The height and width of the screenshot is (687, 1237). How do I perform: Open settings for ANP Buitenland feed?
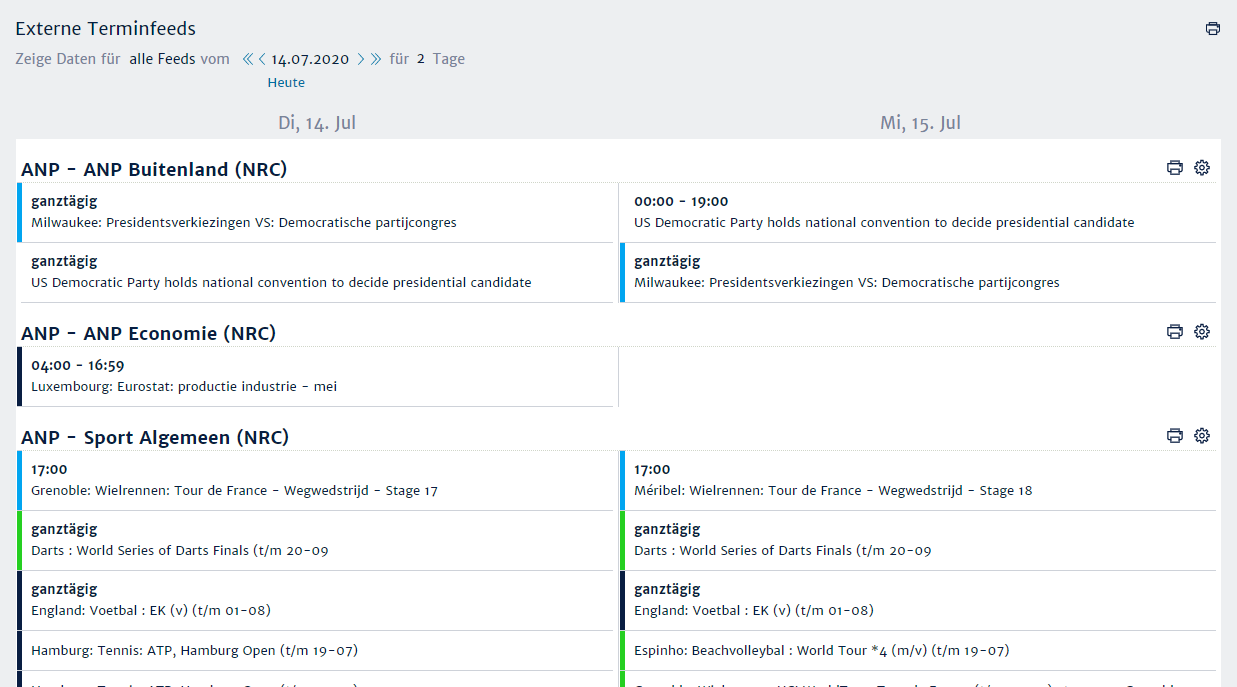point(1202,168)
